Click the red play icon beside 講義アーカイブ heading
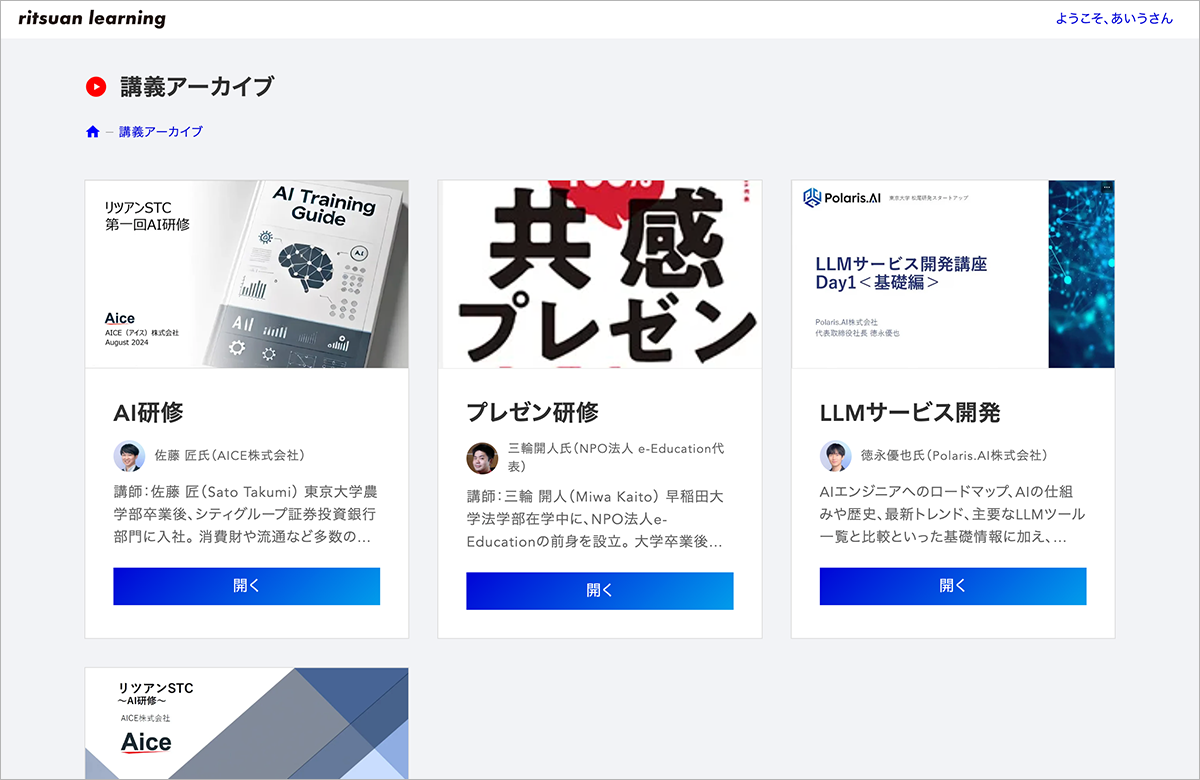Image resolution: width=1200 pixels, height=780 pixels. pyautogui.click(x=96, y=87)
